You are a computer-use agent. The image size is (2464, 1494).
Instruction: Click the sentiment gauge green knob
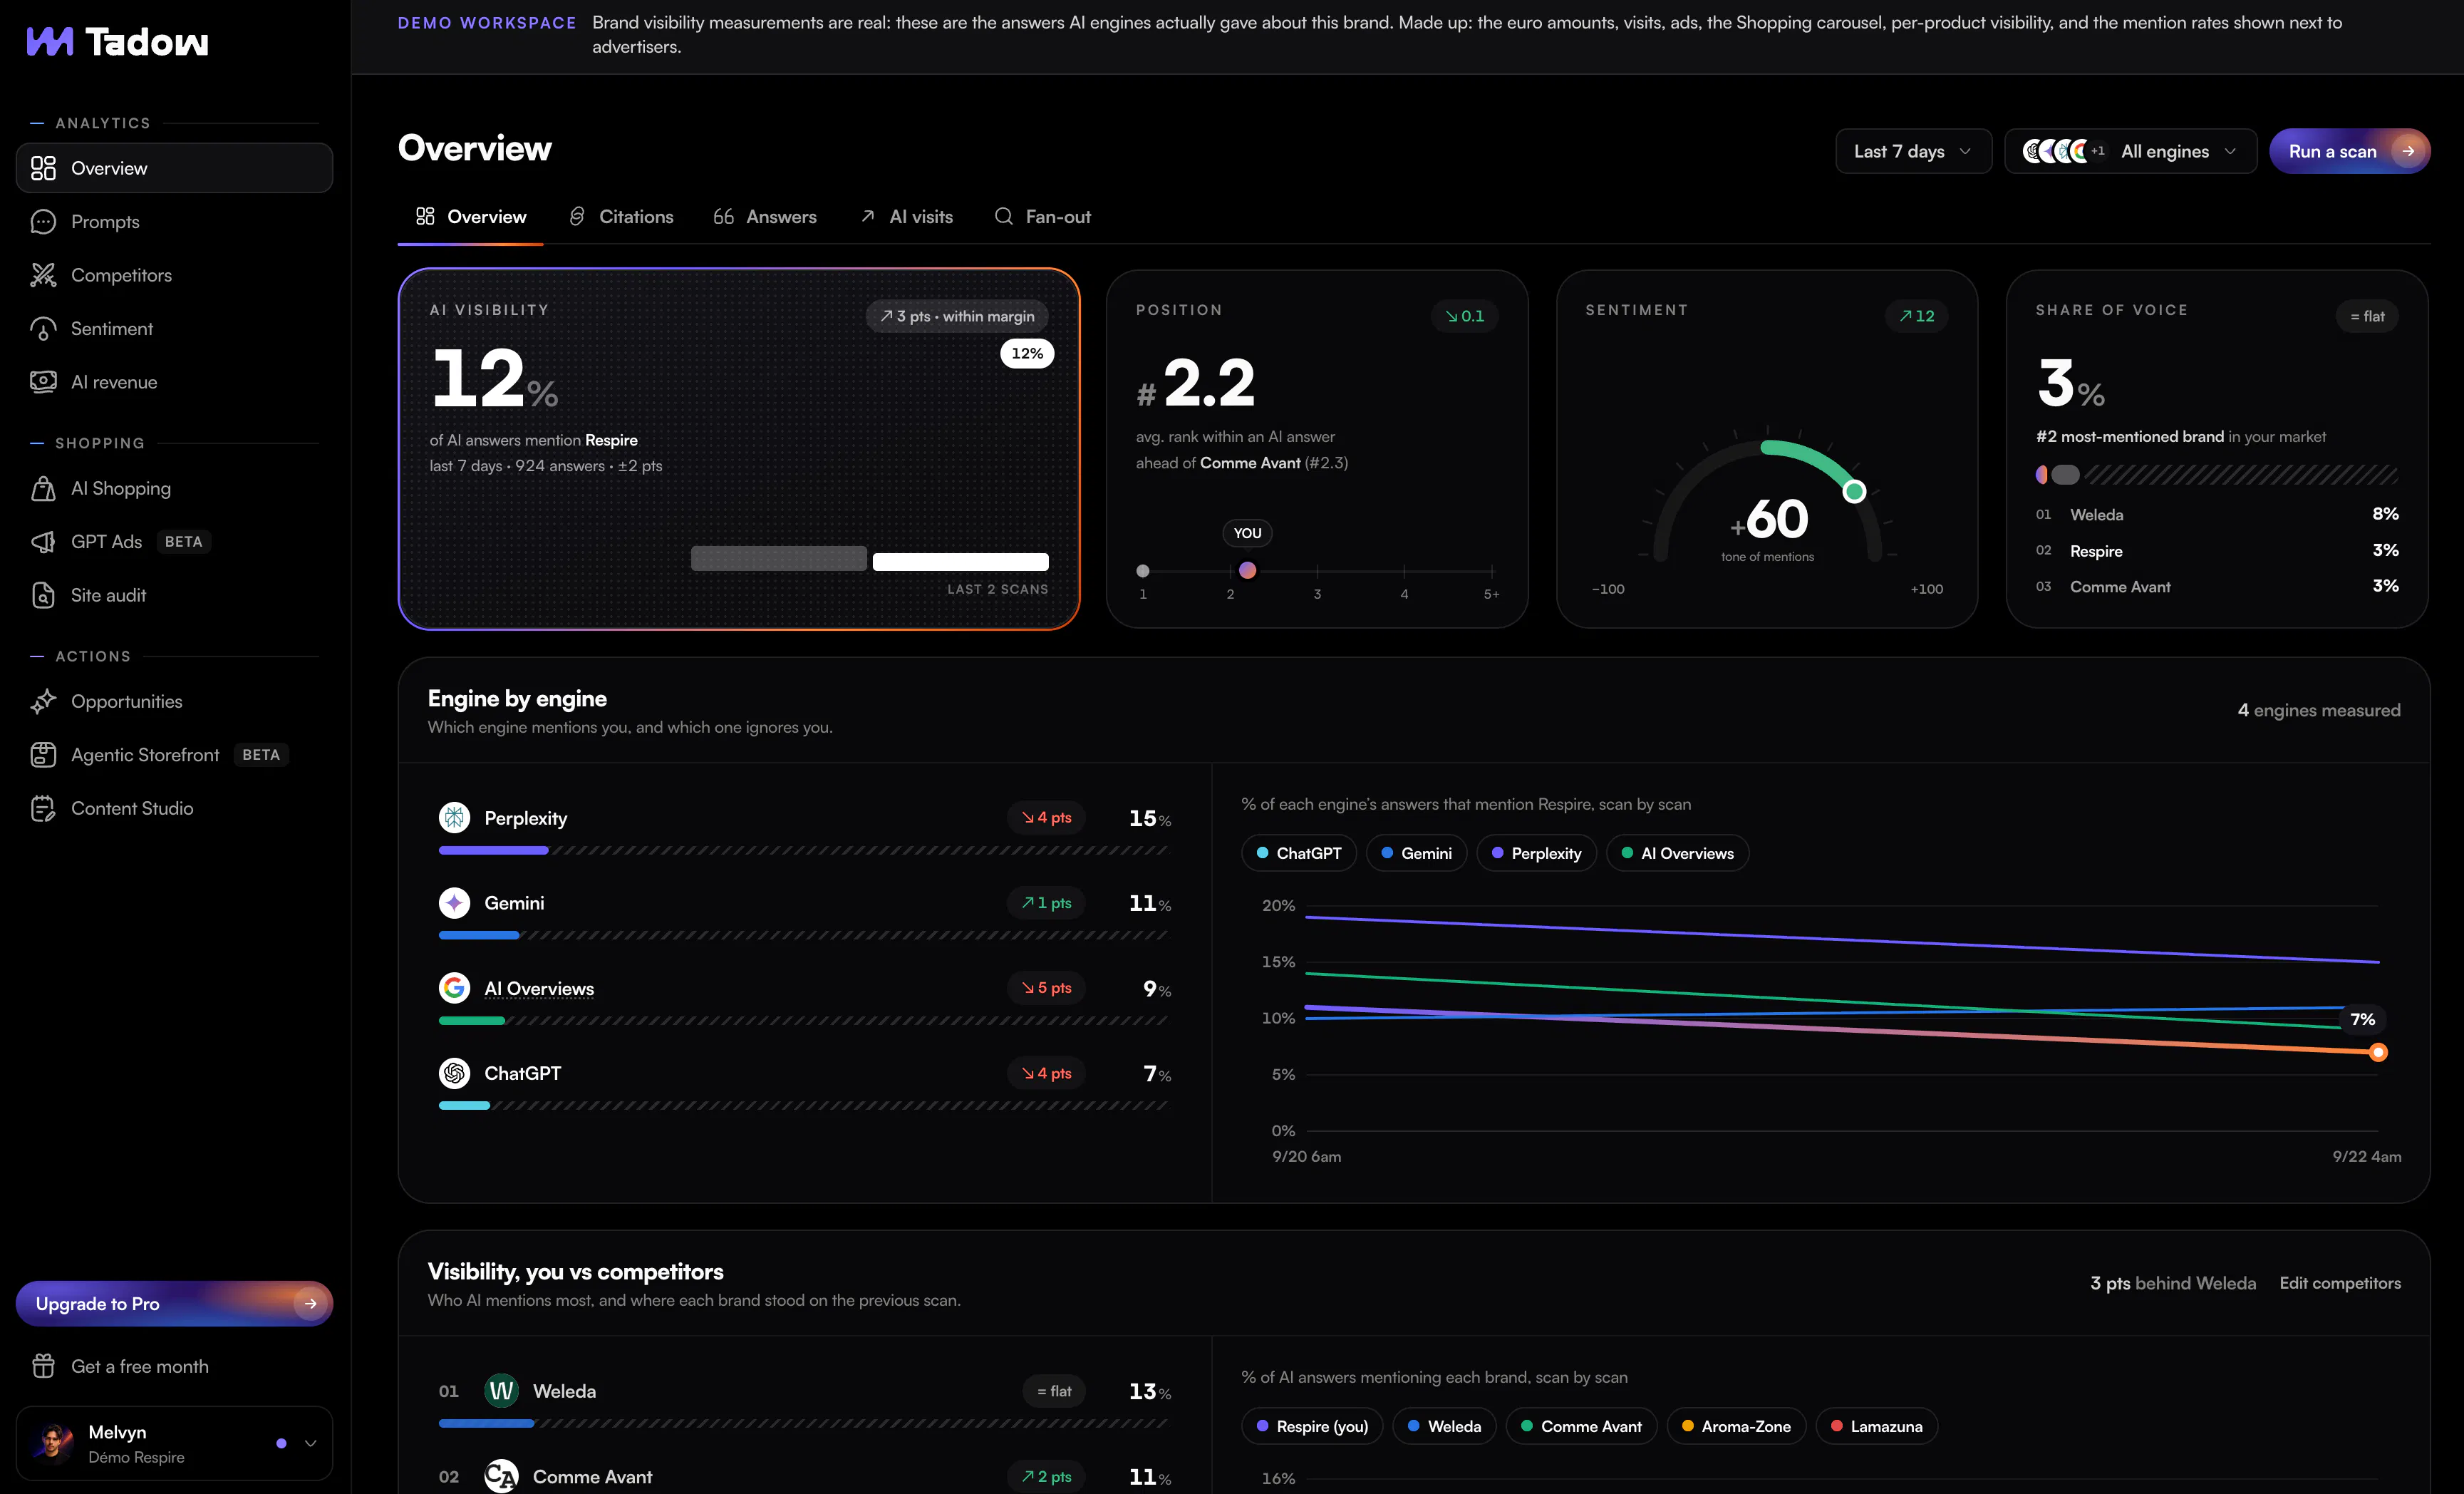[x=1854, y=491]
